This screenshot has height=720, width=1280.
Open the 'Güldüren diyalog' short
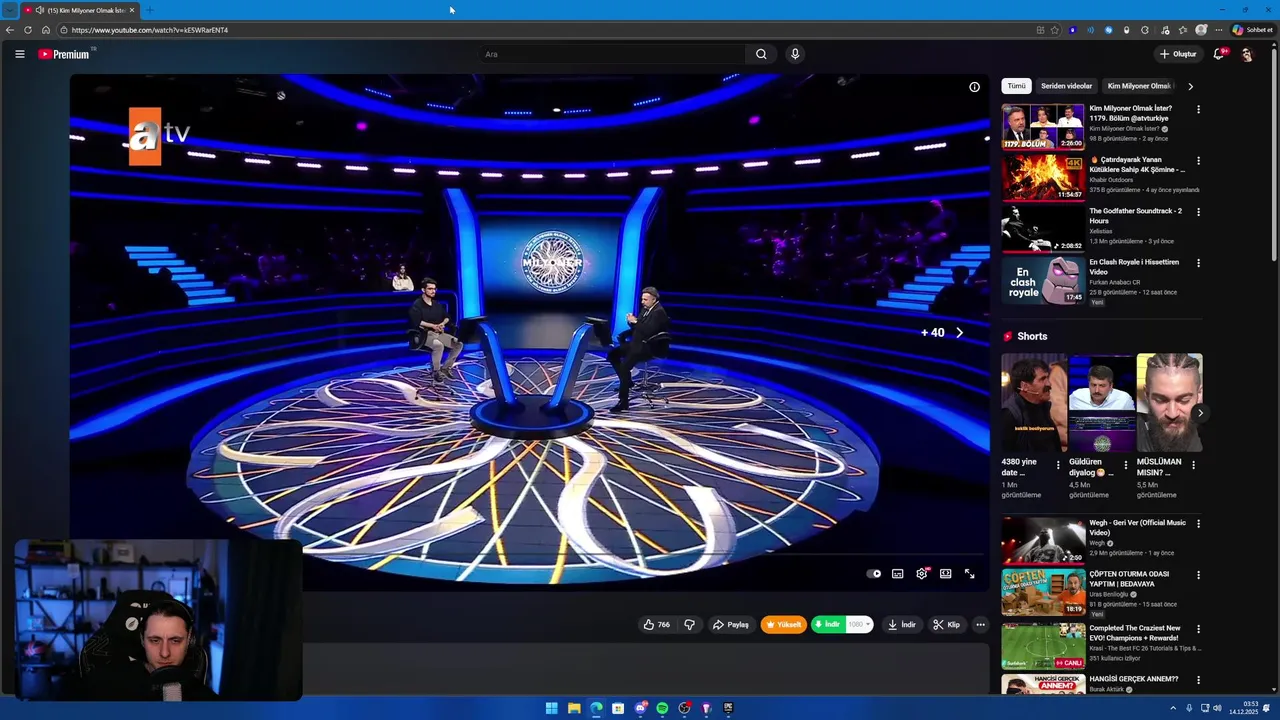coord(1102,403)
